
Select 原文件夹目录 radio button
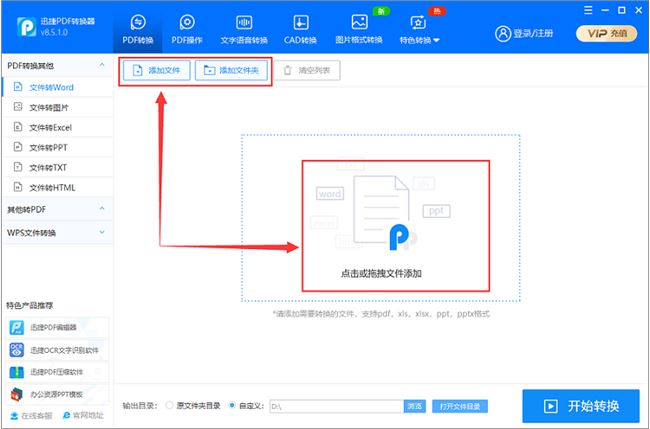click(169, 405)
